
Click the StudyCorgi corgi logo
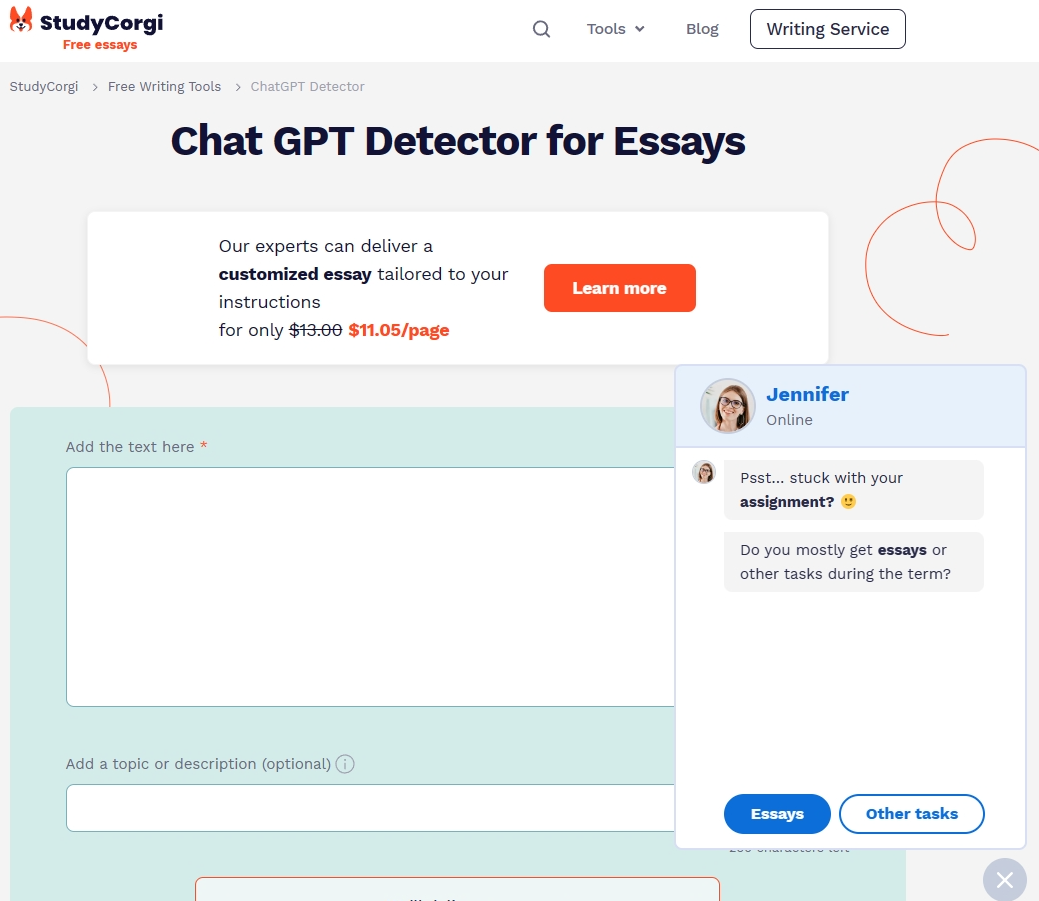pyautogui.click(x=21, y=20)
